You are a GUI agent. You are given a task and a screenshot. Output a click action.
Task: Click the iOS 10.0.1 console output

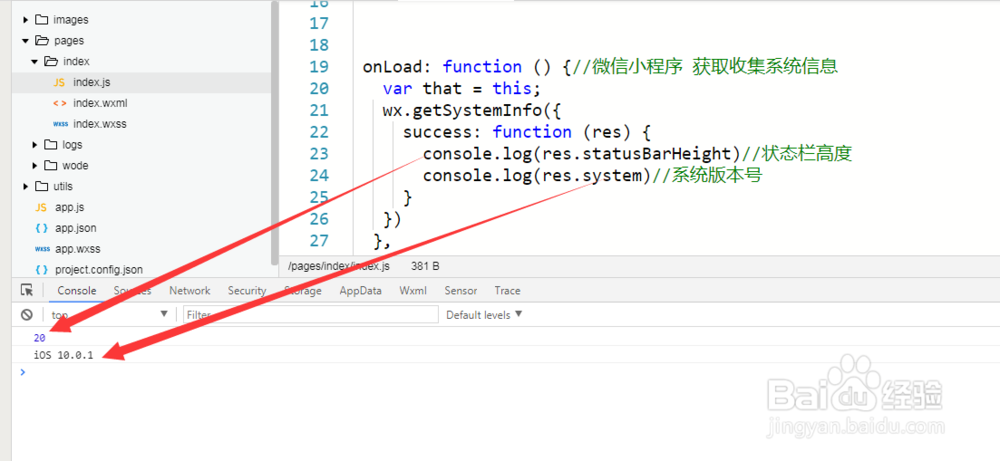click(63, 355)
